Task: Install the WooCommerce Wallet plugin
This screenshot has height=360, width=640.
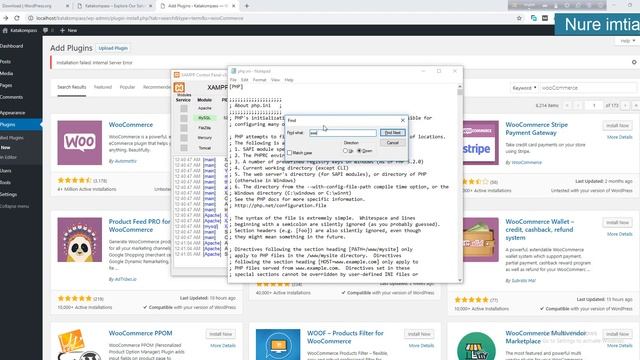Action: tap(617, 222)
